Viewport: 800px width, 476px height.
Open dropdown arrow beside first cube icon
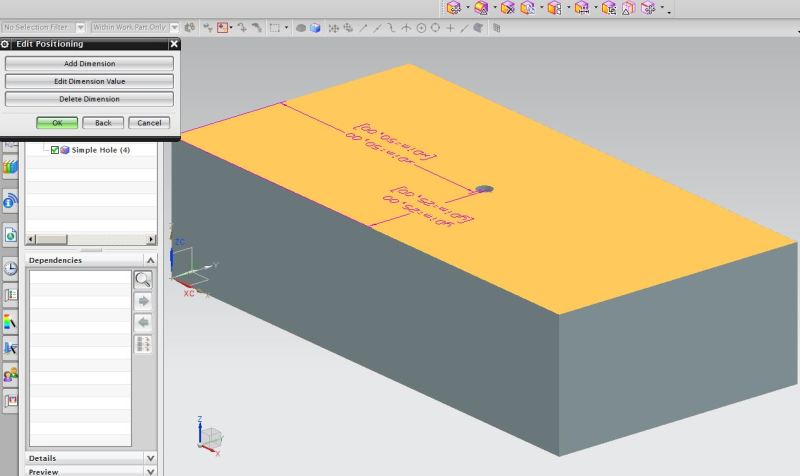(x=467, y=7)
